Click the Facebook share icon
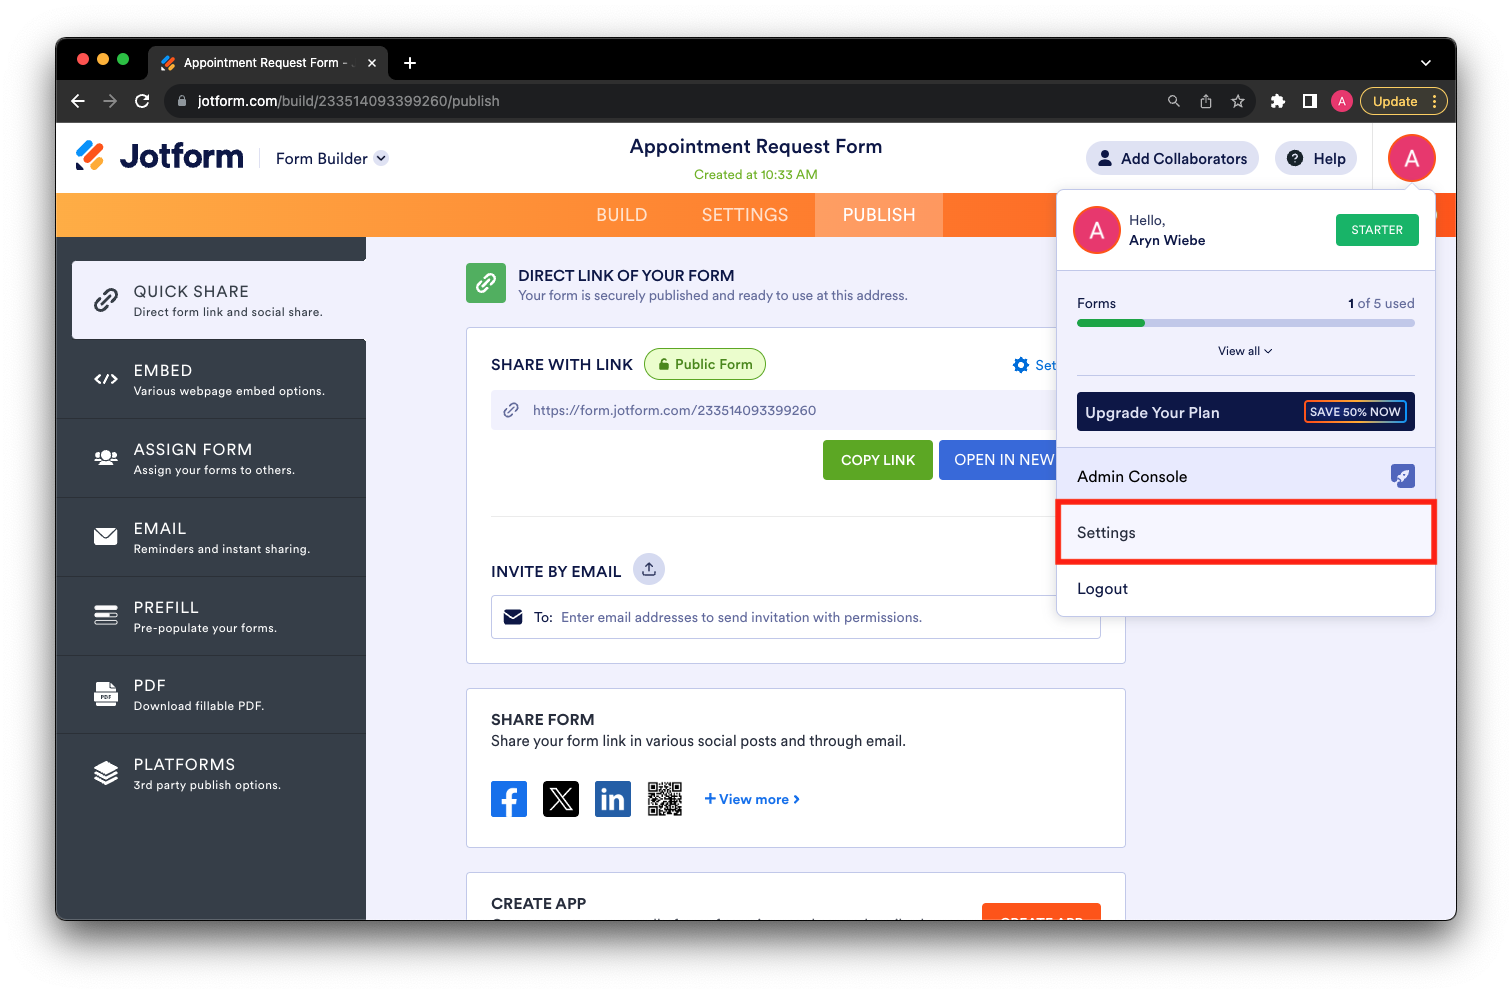 (508, 799)
